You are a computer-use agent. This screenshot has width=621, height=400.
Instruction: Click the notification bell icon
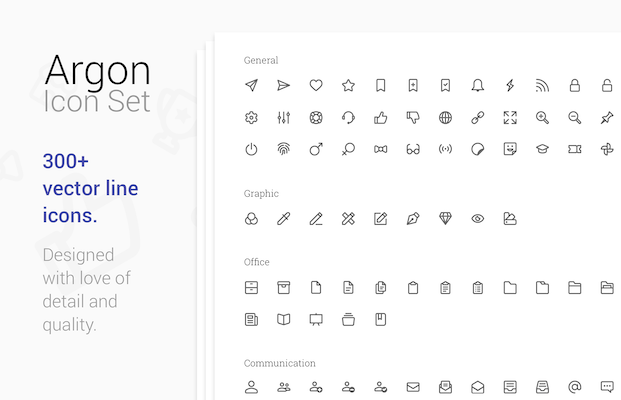[x=478, y=86]
